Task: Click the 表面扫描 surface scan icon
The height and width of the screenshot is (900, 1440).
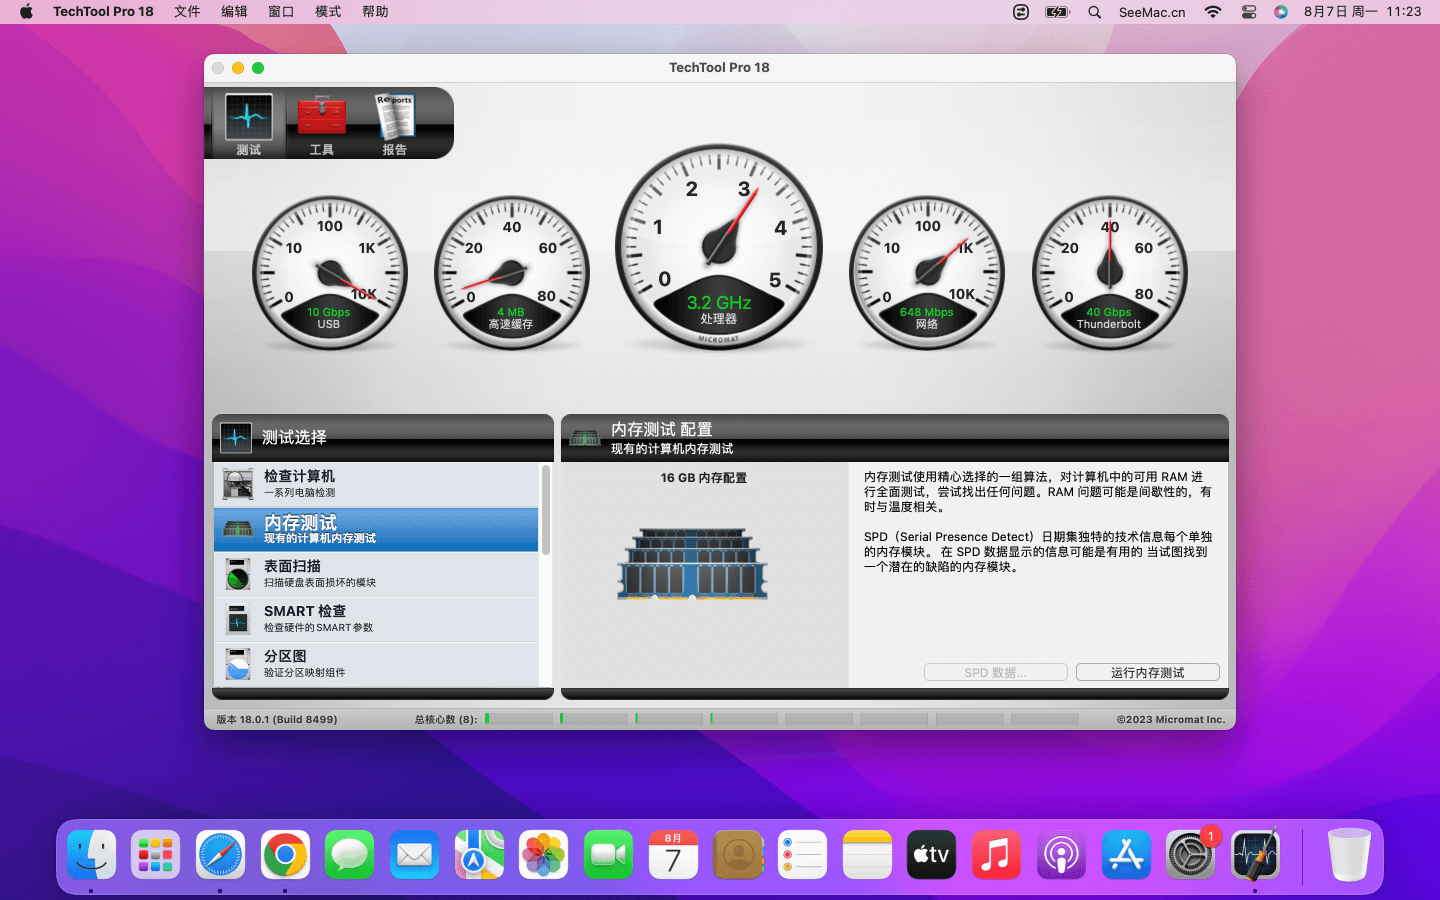Action: click(238, 574)
